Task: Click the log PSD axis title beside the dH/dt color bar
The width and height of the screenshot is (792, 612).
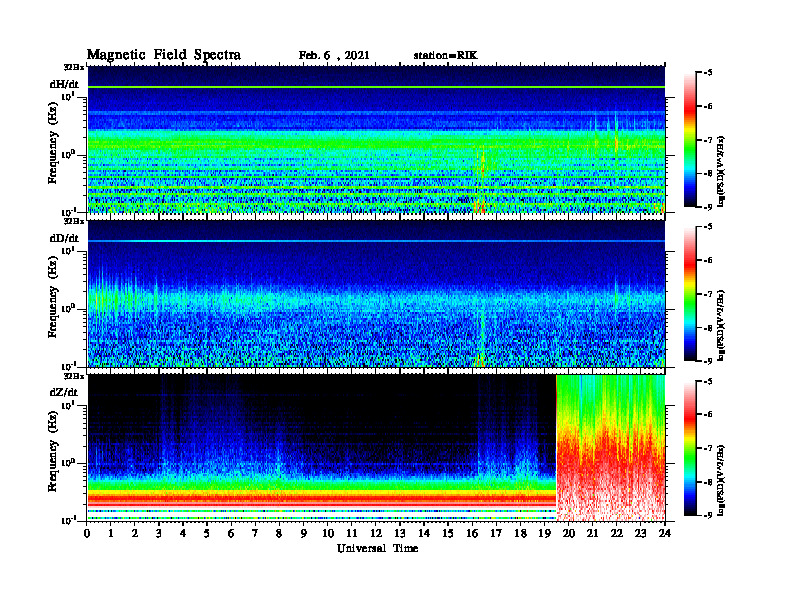Action: pos(722,171)
